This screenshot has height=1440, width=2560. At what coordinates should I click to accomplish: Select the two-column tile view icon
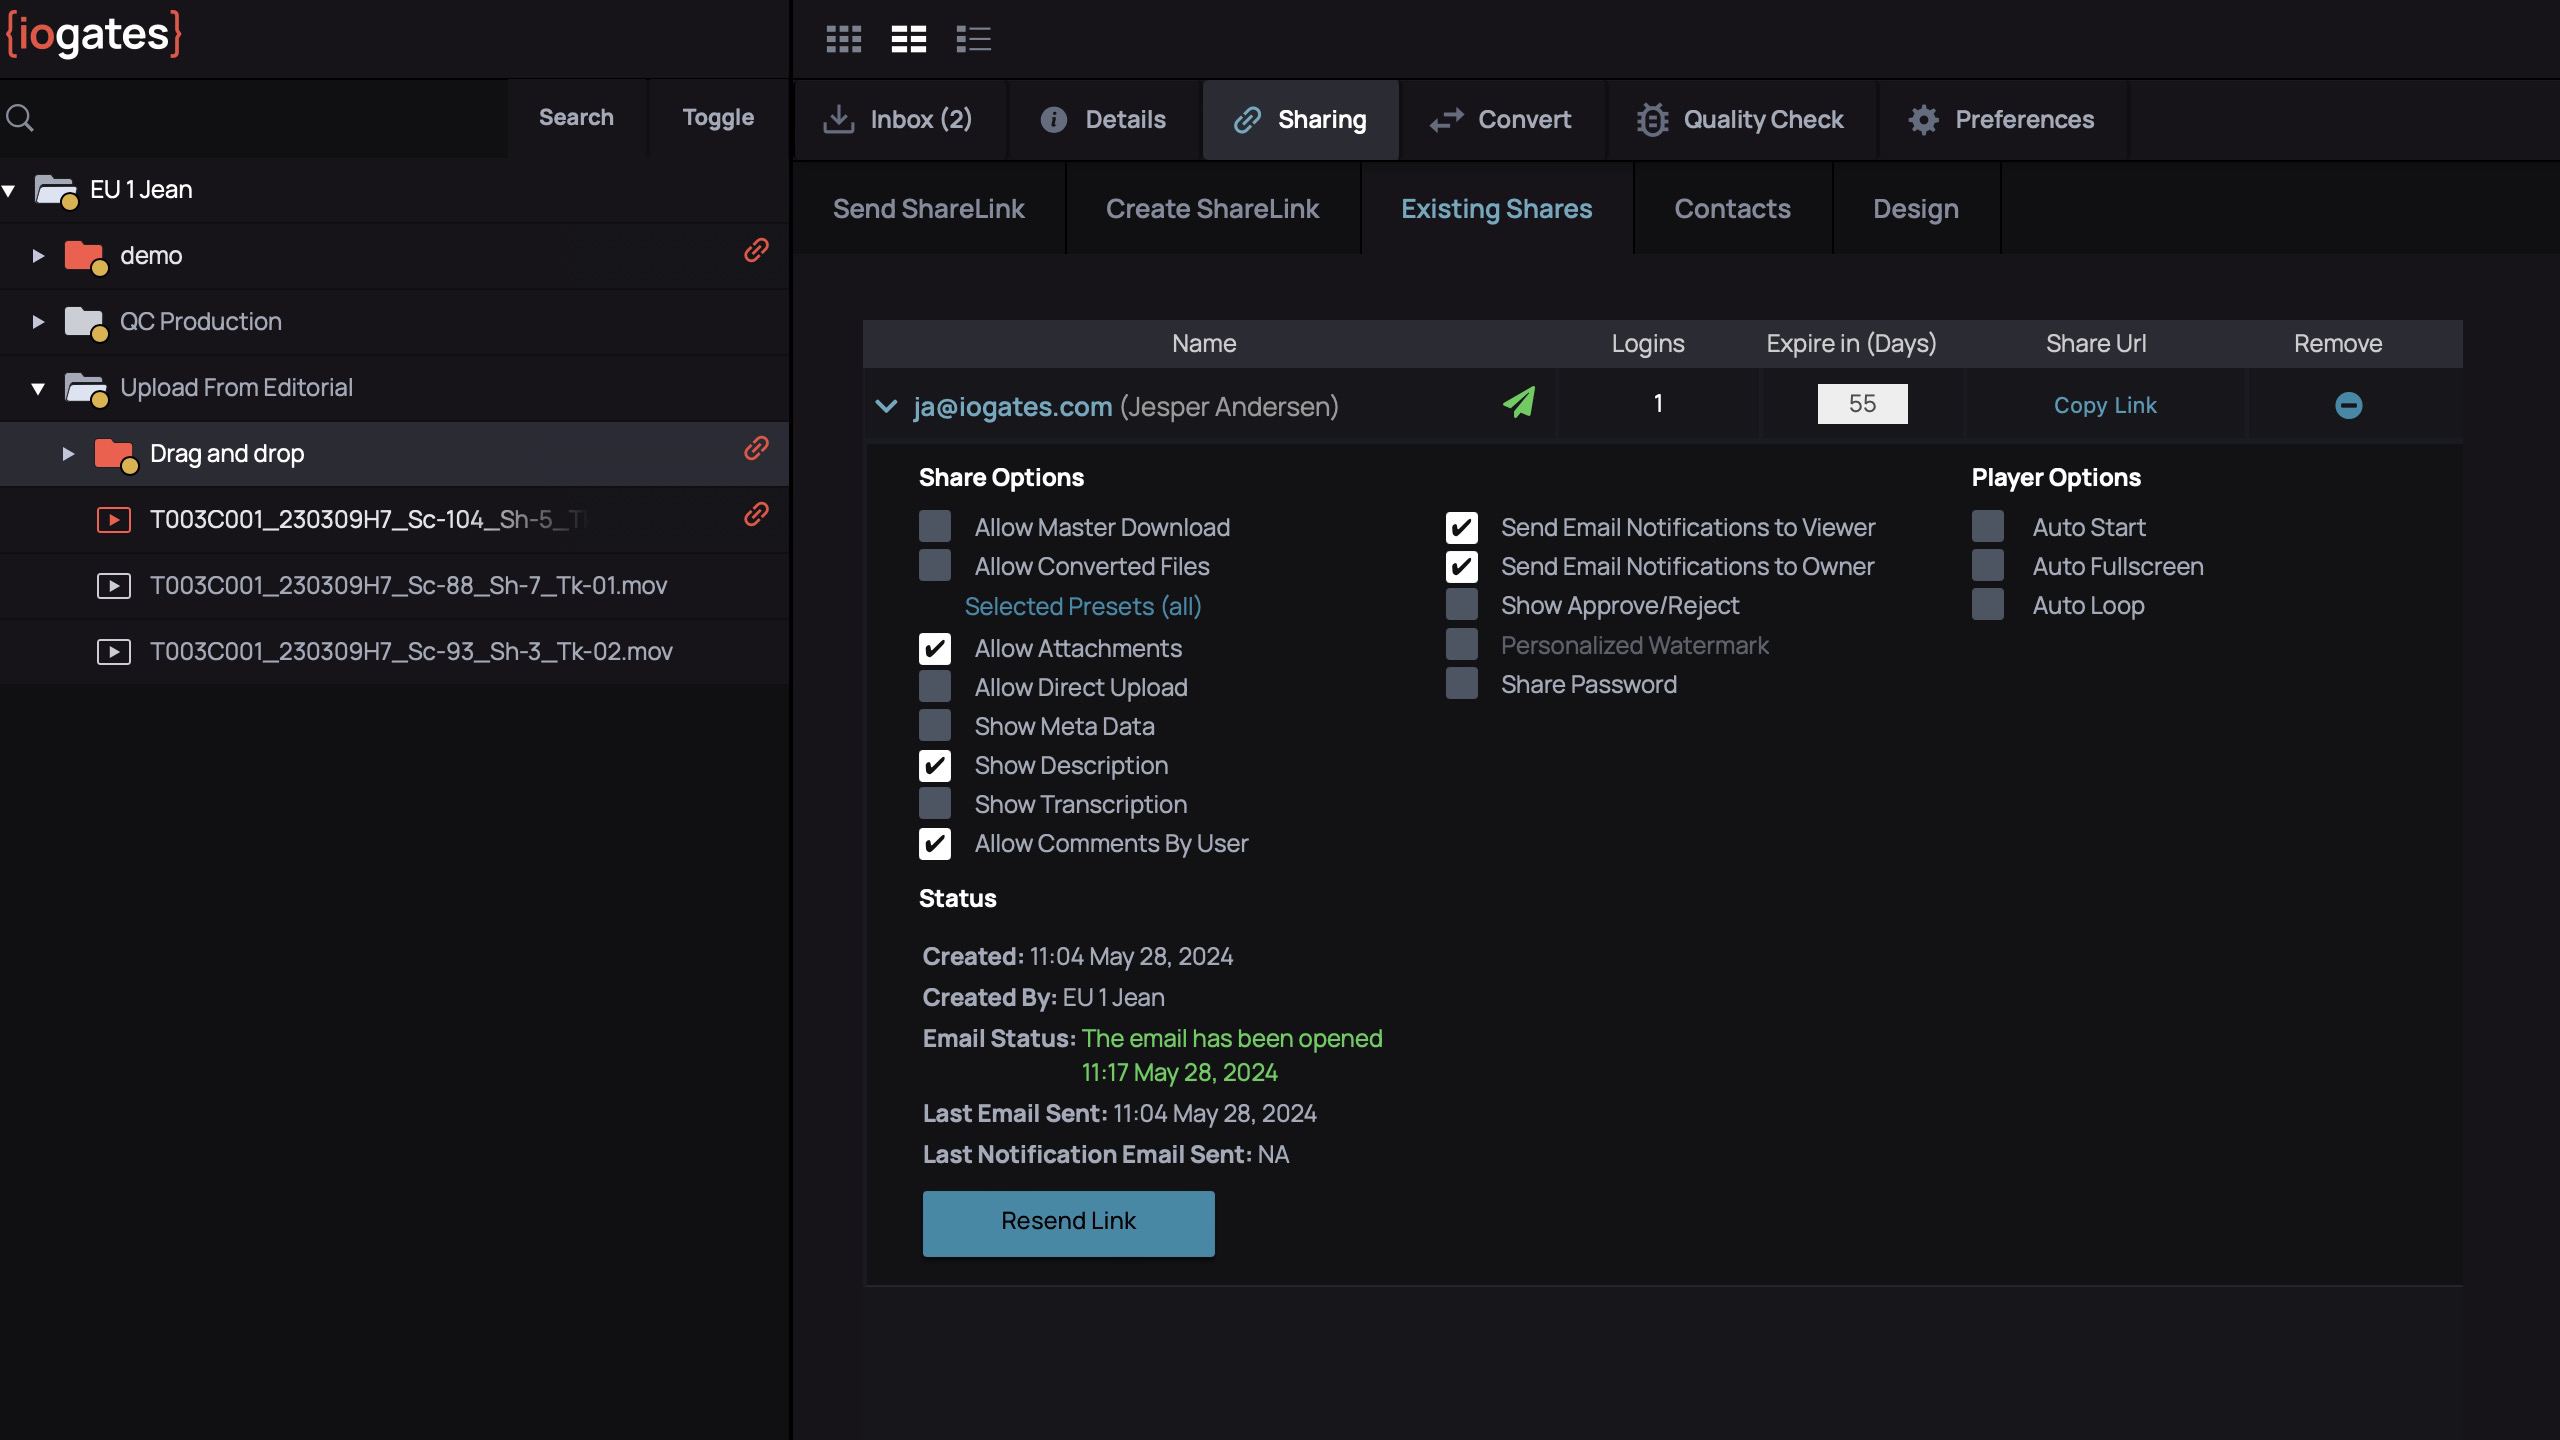click(908, 39)
